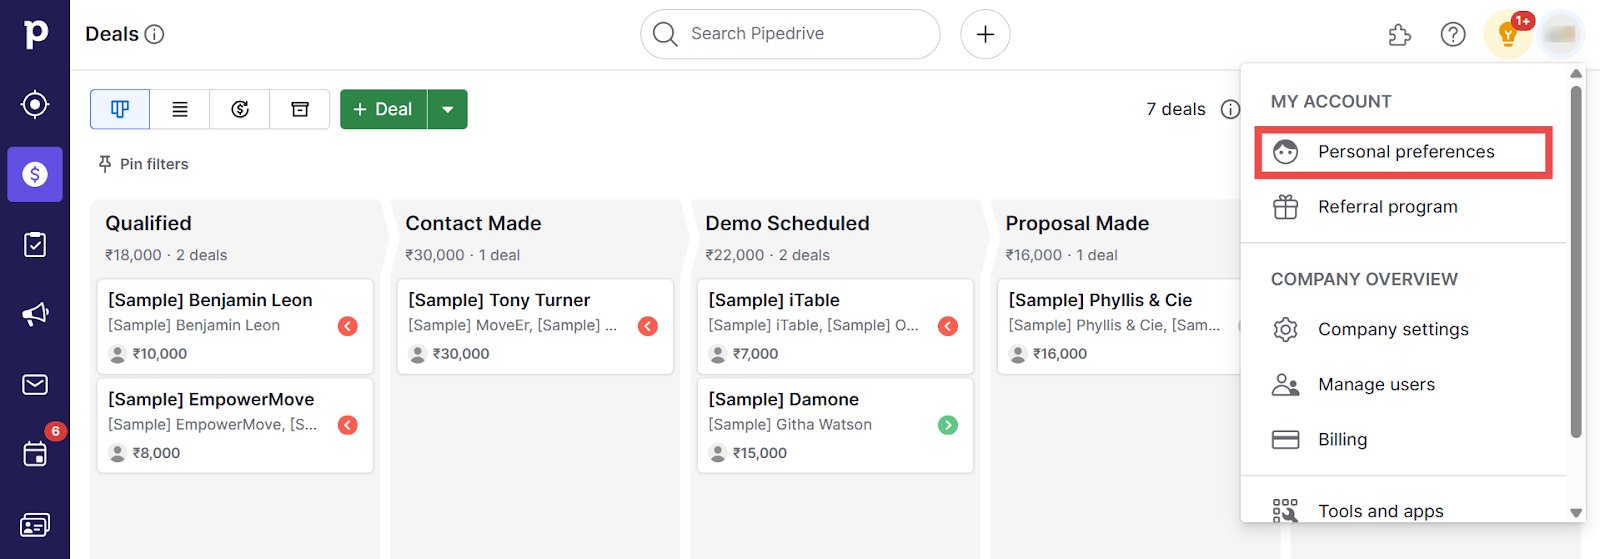Open Campaigns megaphone icon in sidebar
The width and height of the screenshot is (1600, 559).
tap(35, 315)
